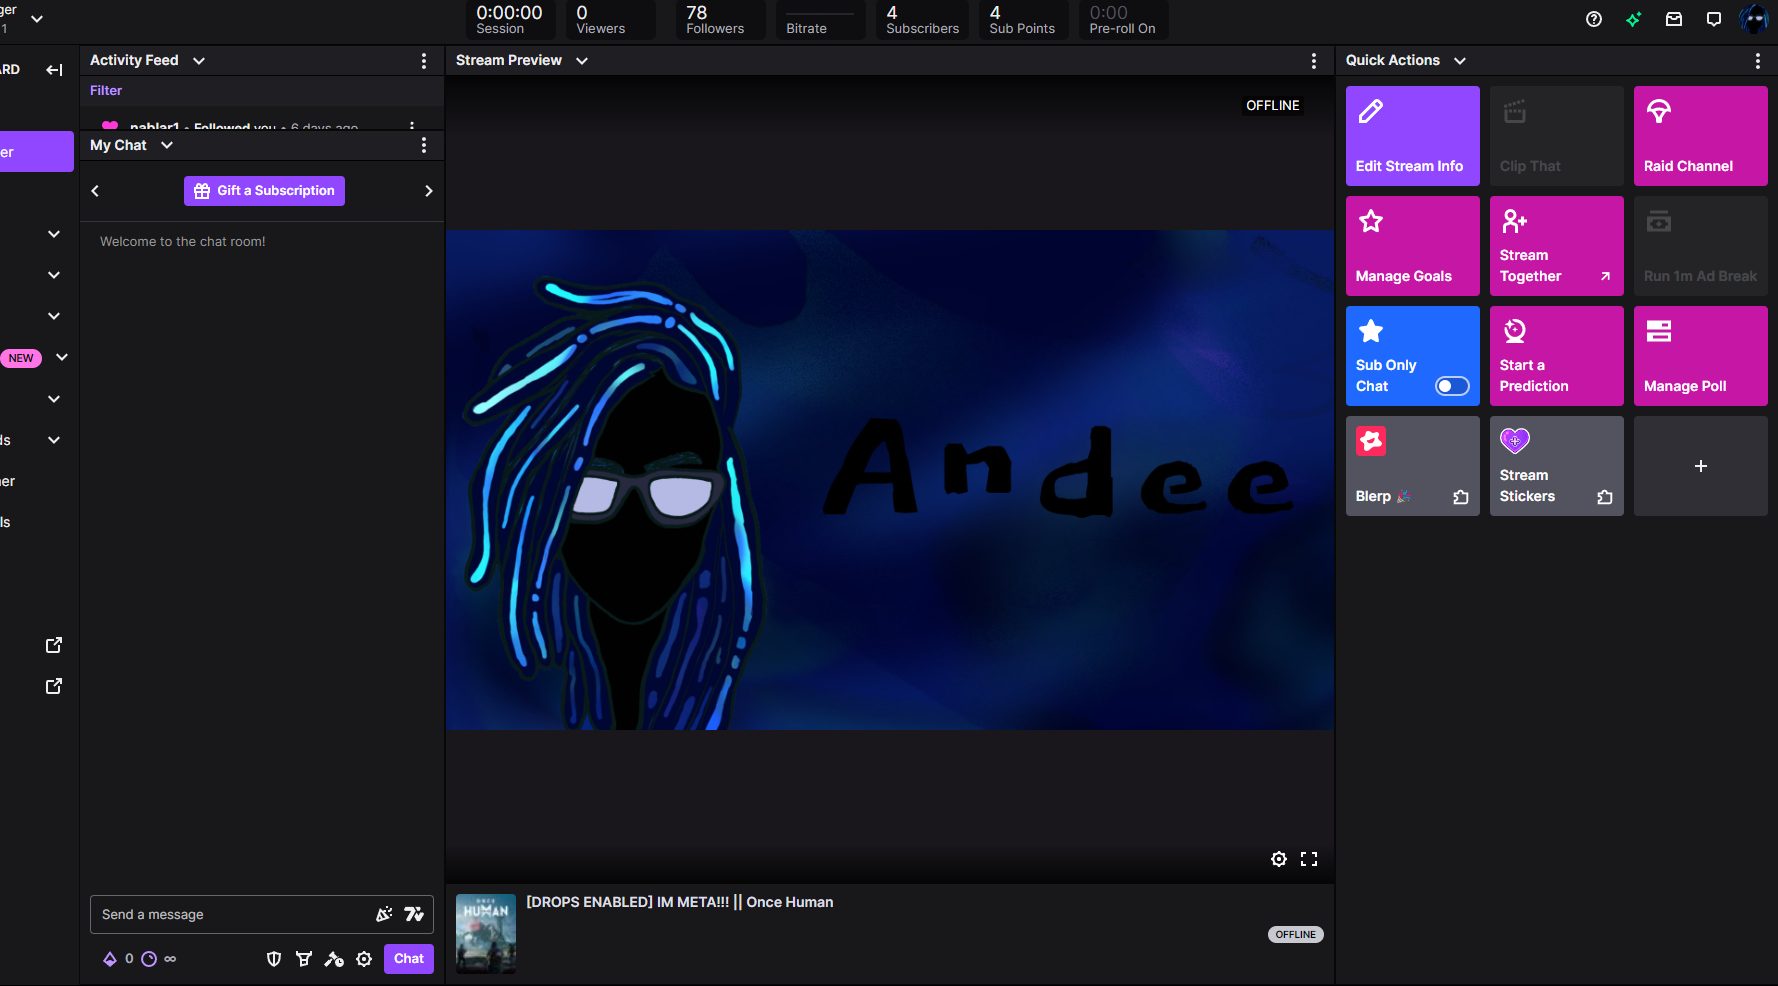Open chat settings gear icon
This screenshot has width=1778, height=986.
click(364, 959)
